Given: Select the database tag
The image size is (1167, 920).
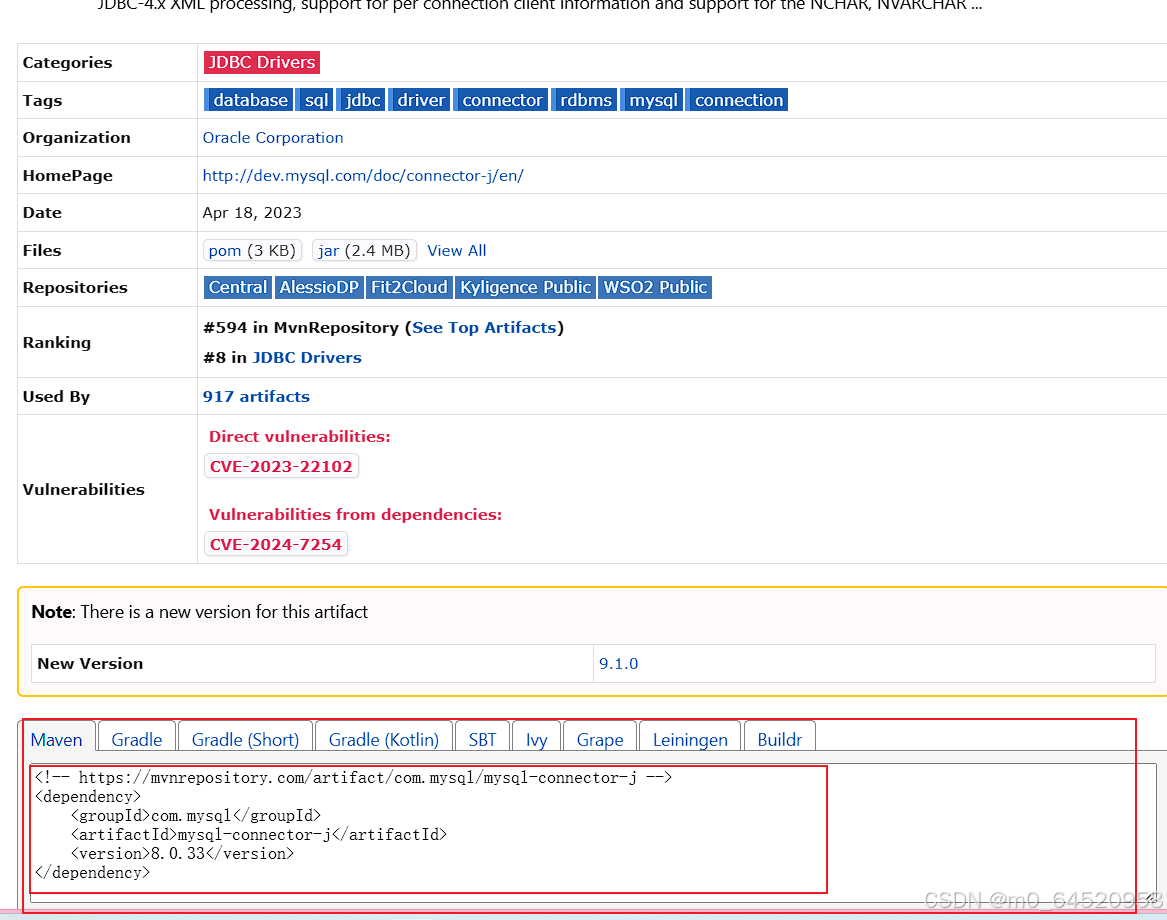Looking at the screenshot, I should point(248,100).
